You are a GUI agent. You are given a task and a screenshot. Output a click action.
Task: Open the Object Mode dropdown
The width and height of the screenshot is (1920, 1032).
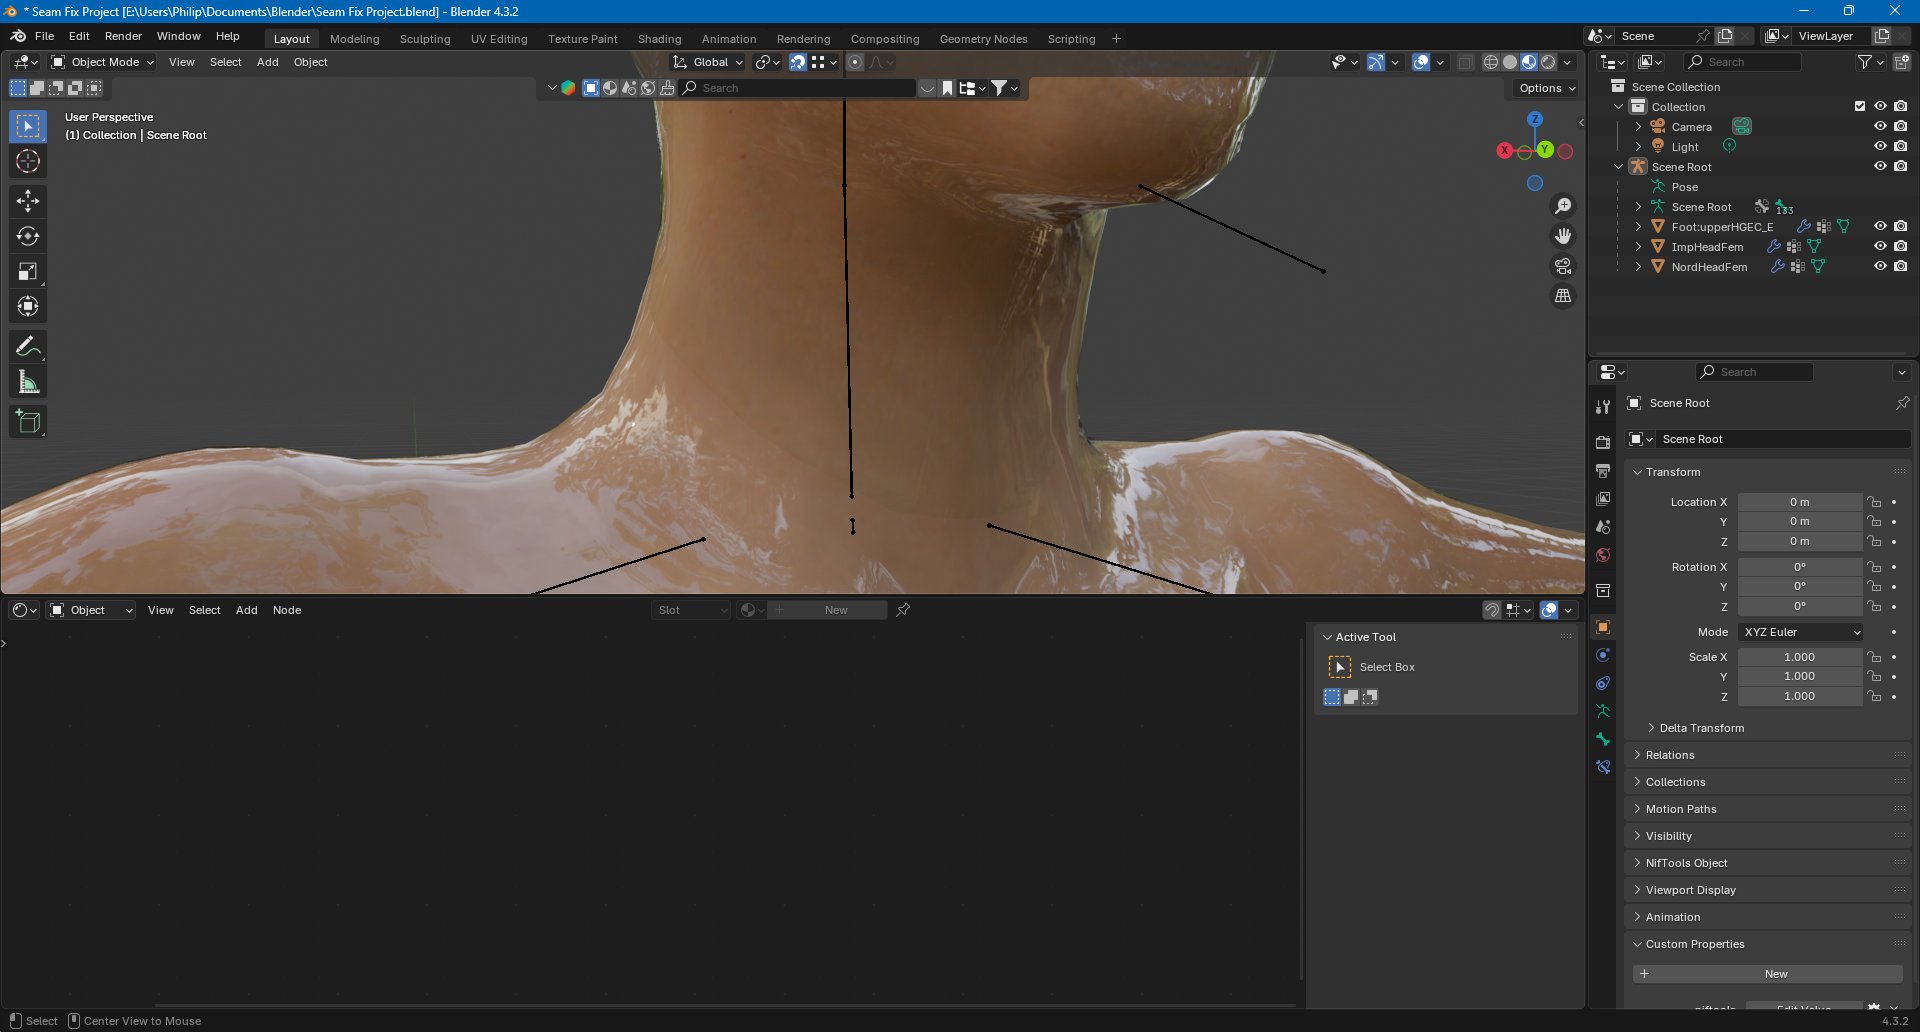click(x=103, y=62)
